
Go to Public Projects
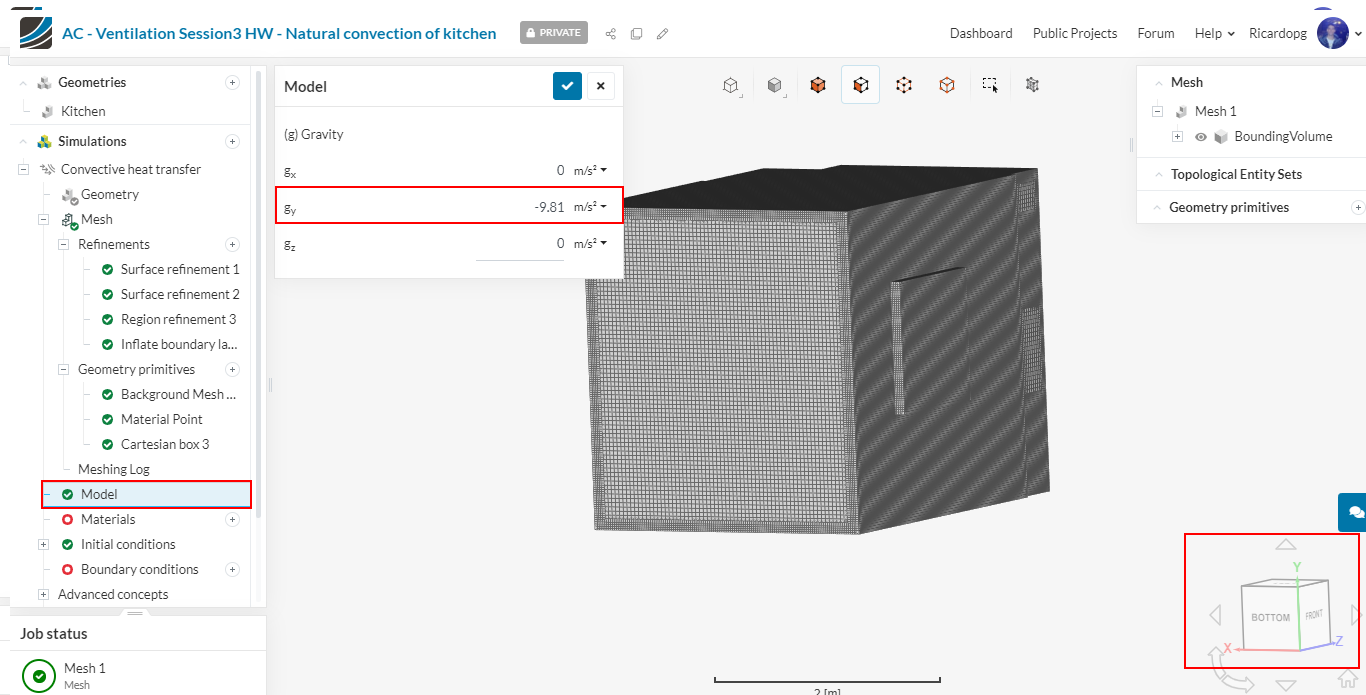[1075, 33]
